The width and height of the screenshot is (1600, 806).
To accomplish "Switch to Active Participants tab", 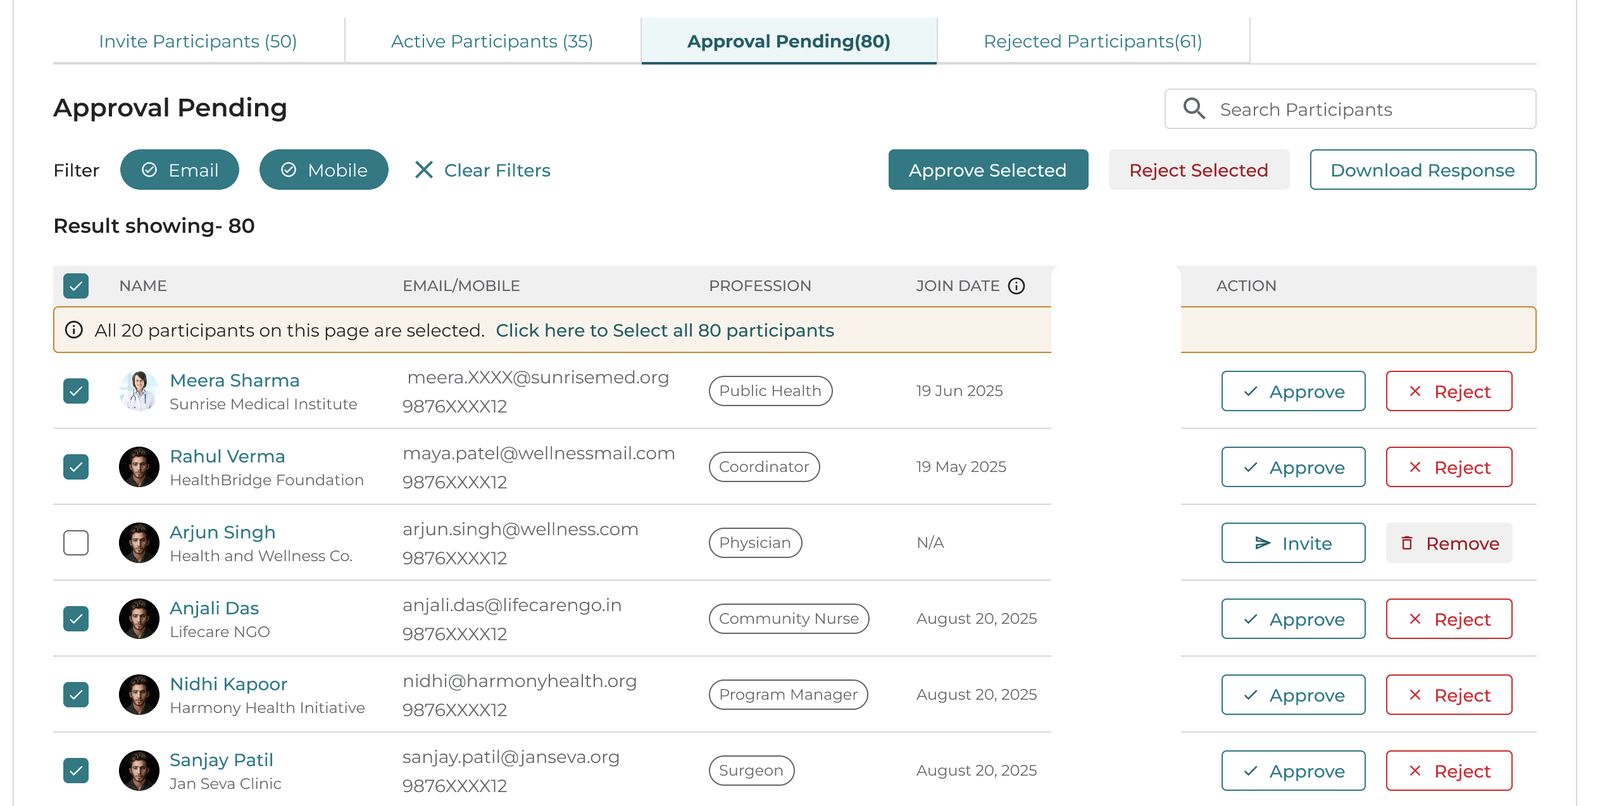I will click(492, 41).
